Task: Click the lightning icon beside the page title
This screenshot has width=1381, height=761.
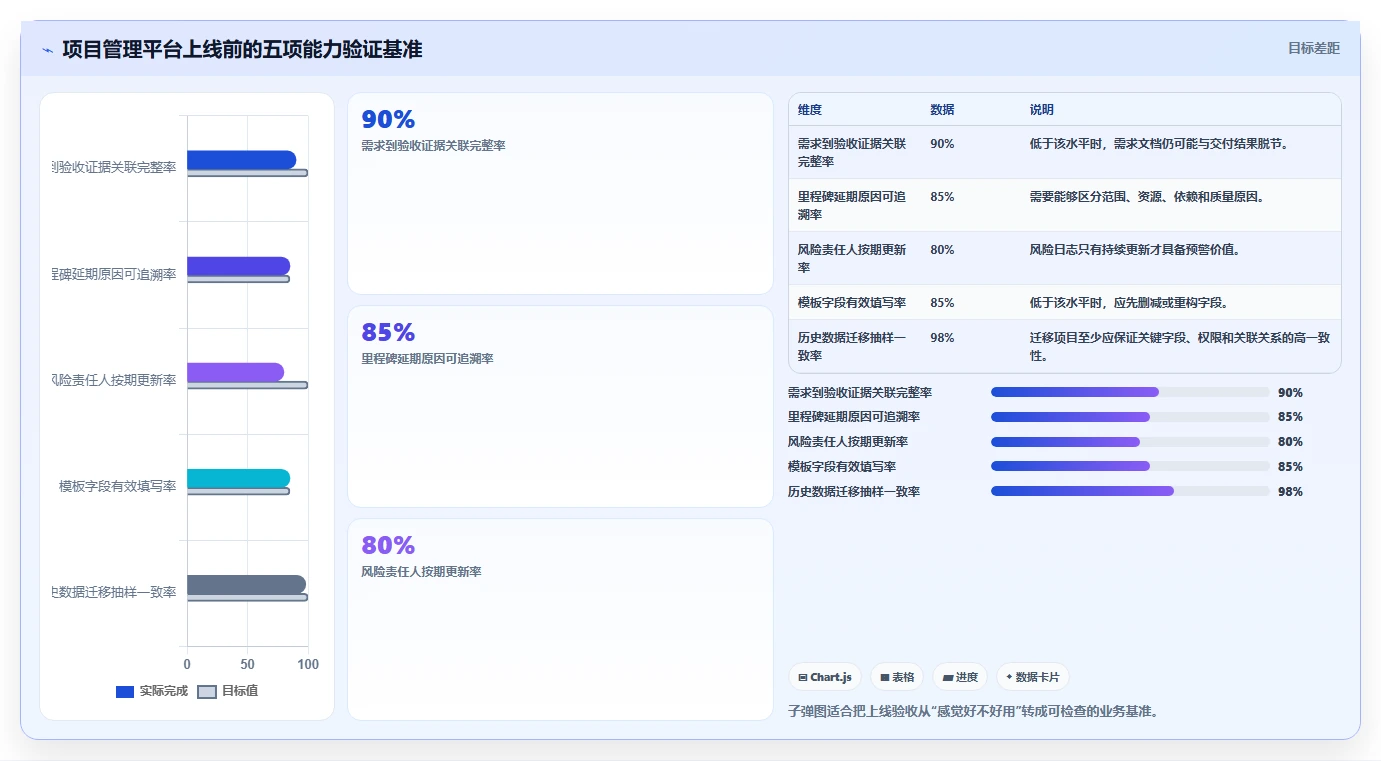Action: click(x=47, y=50)
